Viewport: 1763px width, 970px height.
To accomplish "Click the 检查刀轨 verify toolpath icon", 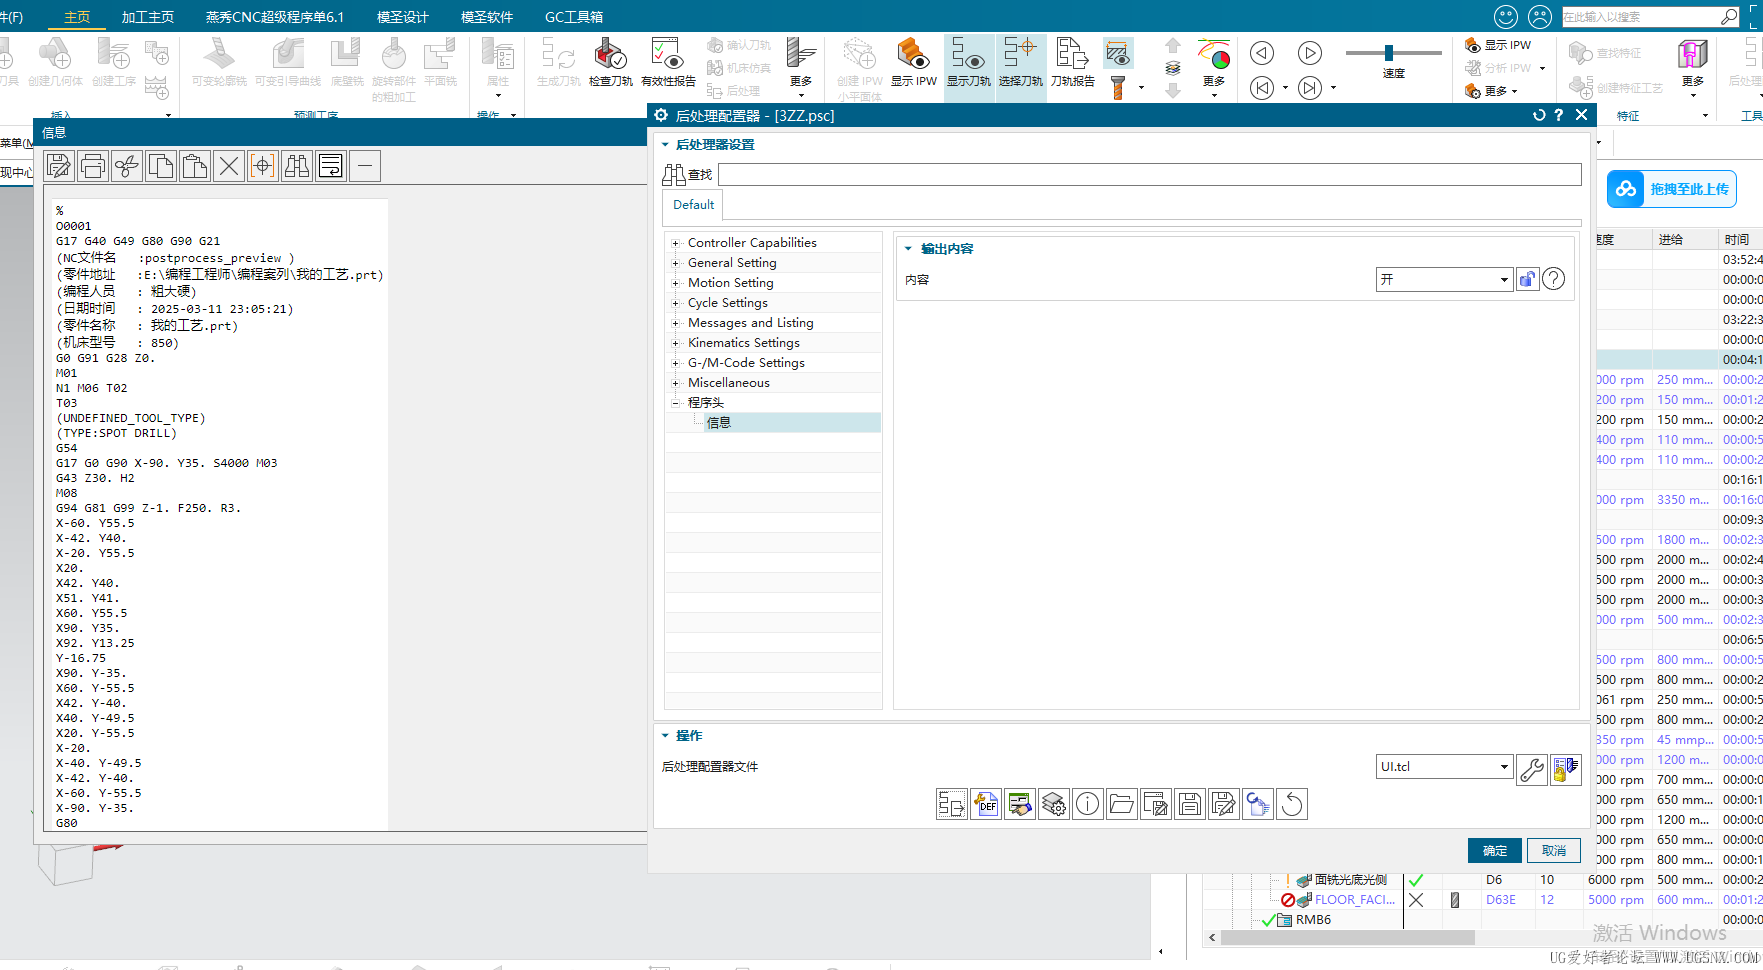I will (x=610, y=62).
